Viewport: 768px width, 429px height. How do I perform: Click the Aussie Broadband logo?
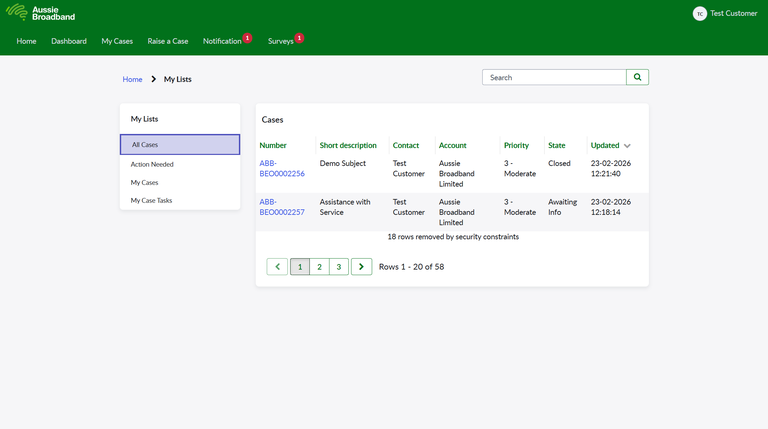tap(39, 13)
